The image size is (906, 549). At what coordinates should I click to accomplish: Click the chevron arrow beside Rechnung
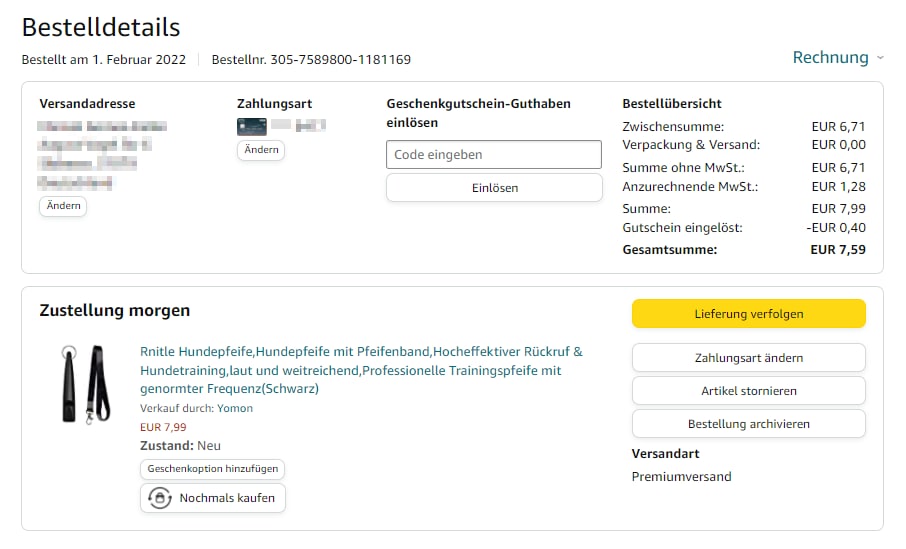click(x=880, y=58)
